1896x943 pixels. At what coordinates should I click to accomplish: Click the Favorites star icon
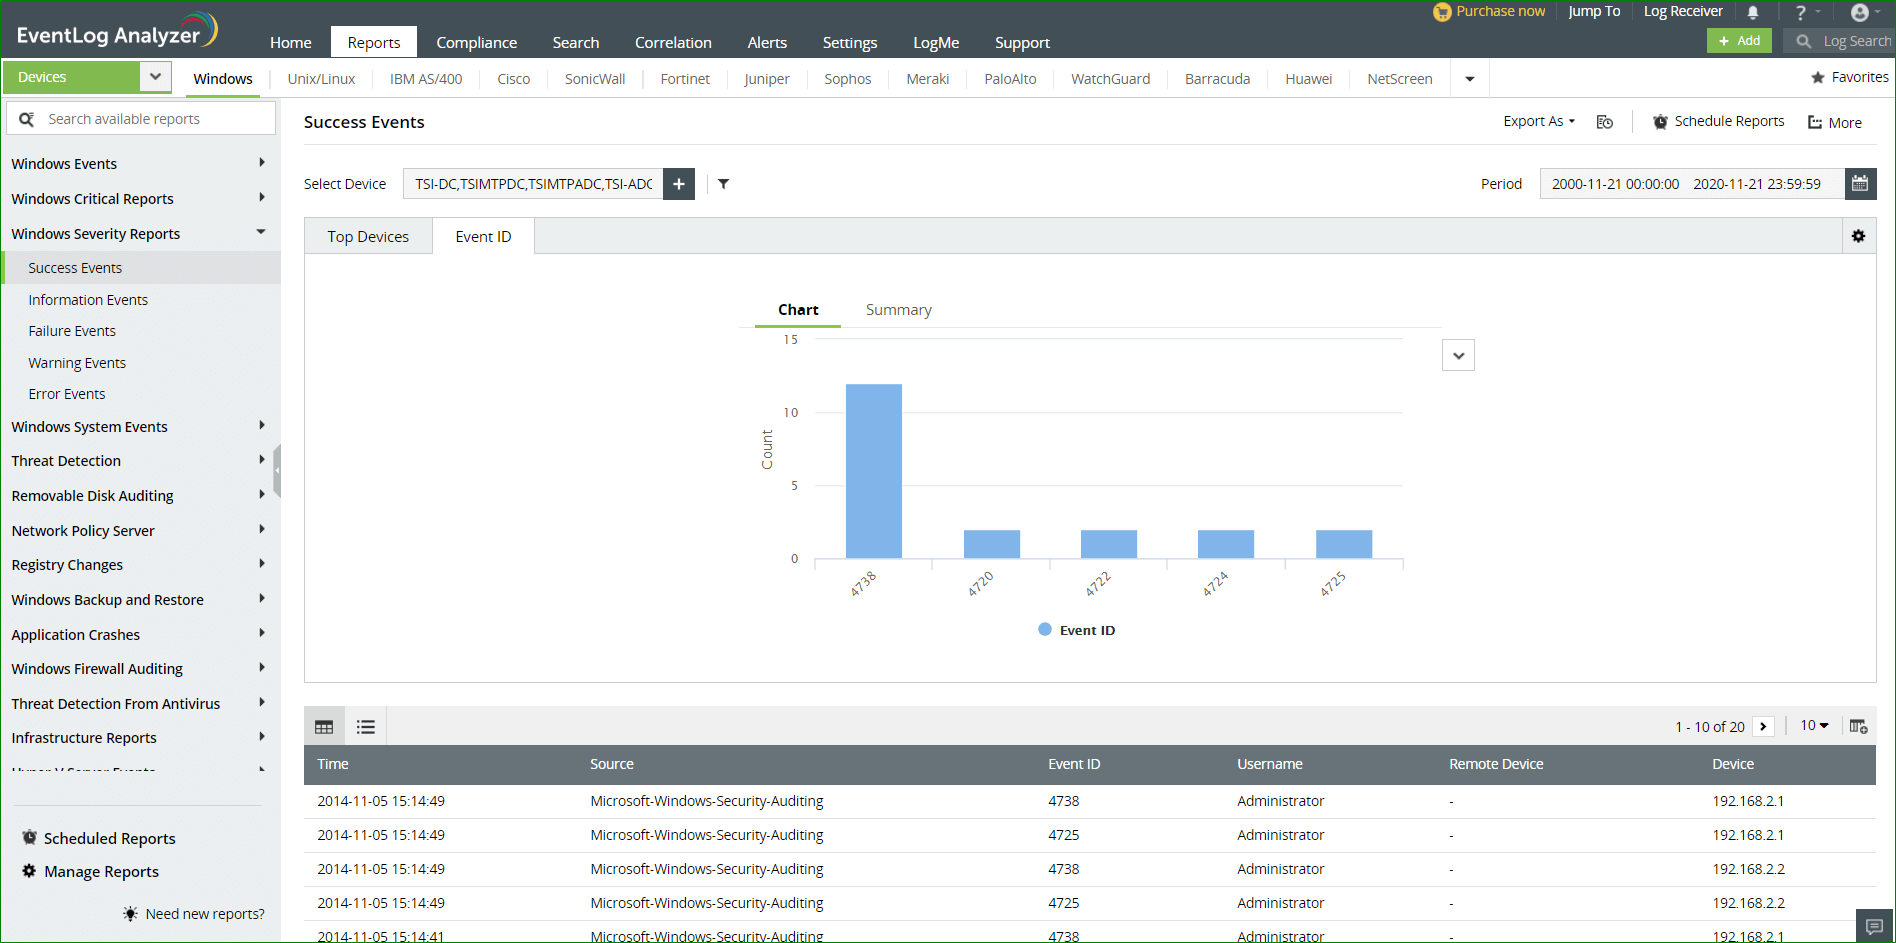1818,77
